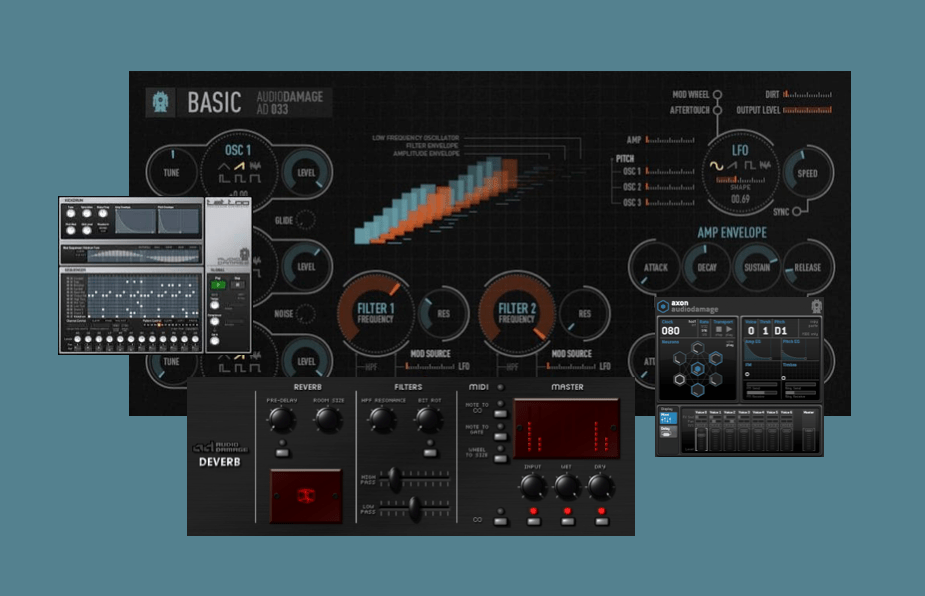Click the robot icon on the Axon panel
The width and height of the screenshot is (925, 596).
coord(816,304)
